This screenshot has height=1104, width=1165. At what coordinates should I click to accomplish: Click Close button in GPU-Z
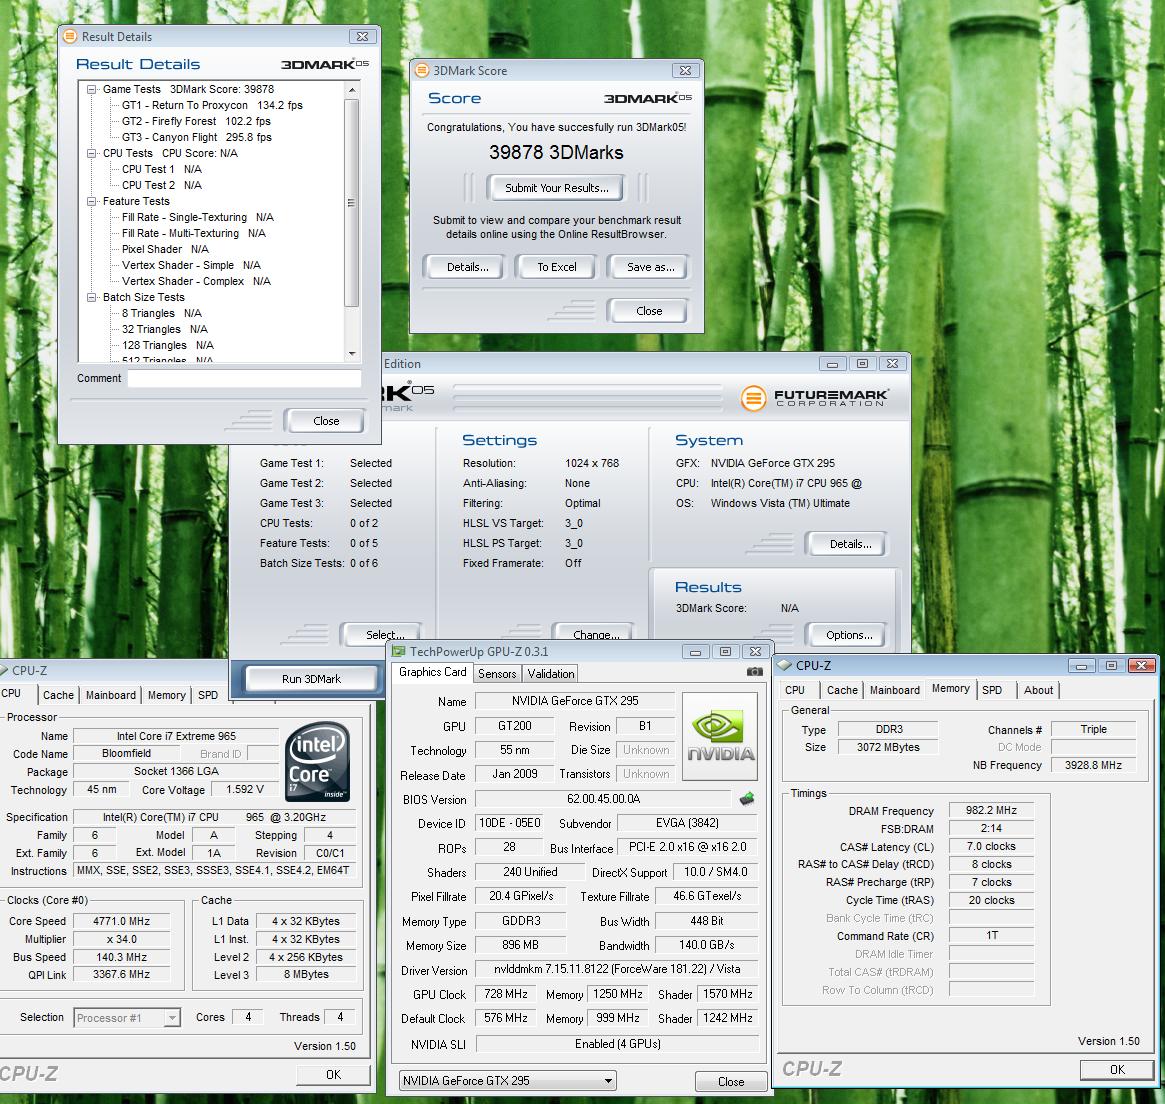(x=730, y=1082)
